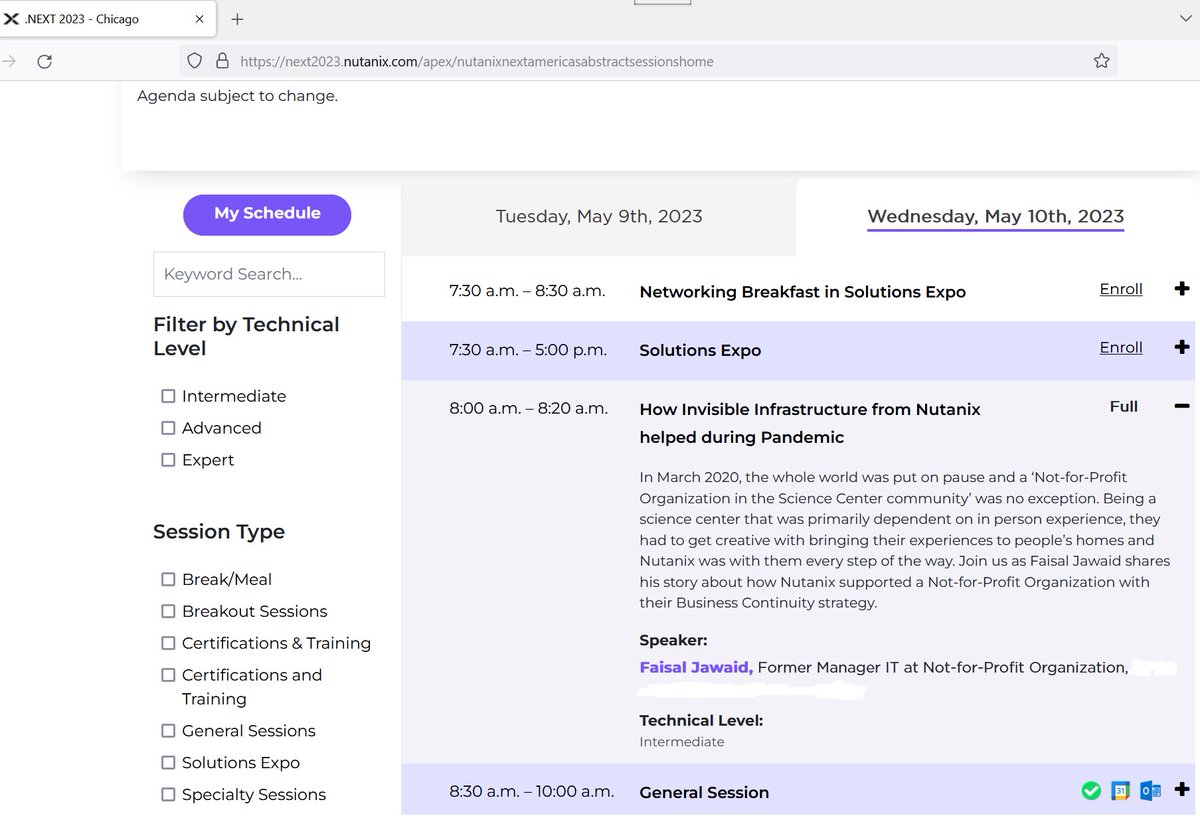Open a new browser tab with plus icon
The height and width of the screenshot is (816, 1200).
[237, 19]
